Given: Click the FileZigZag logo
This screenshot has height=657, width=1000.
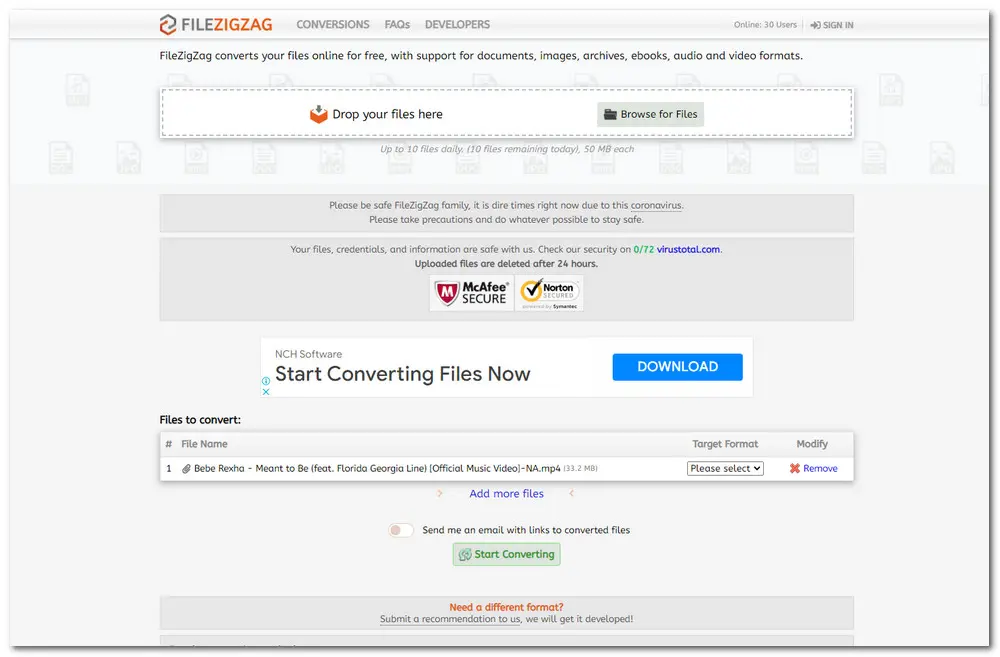Looking at the screenshot, I should click(x=216, y=25).
